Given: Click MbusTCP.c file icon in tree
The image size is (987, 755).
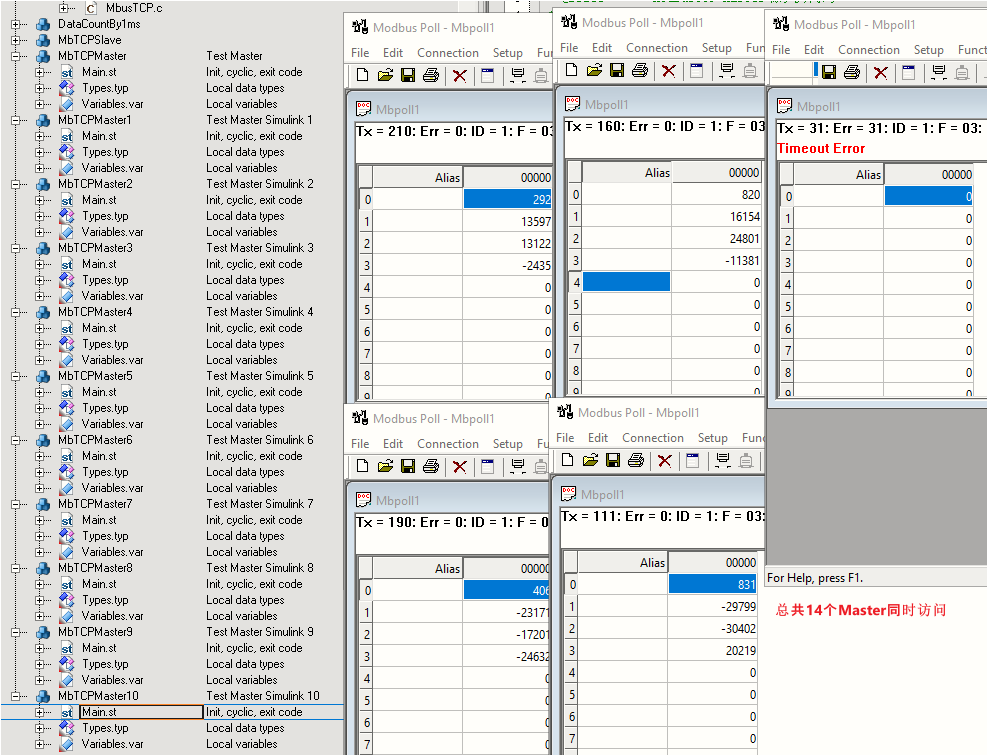Looking at the screenshot, I should tap(91, 8).
